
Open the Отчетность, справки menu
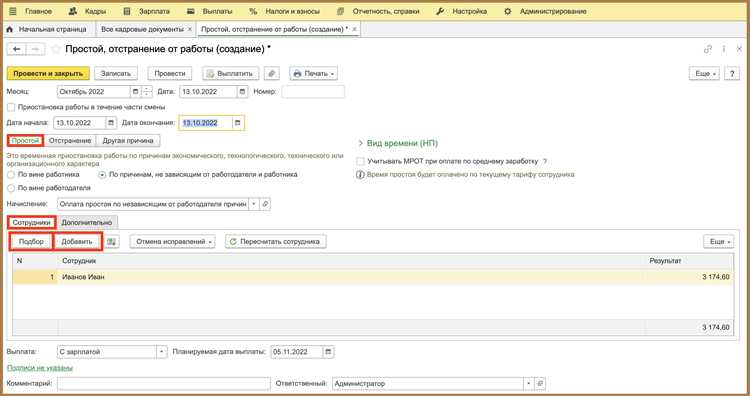click(378, 11)
